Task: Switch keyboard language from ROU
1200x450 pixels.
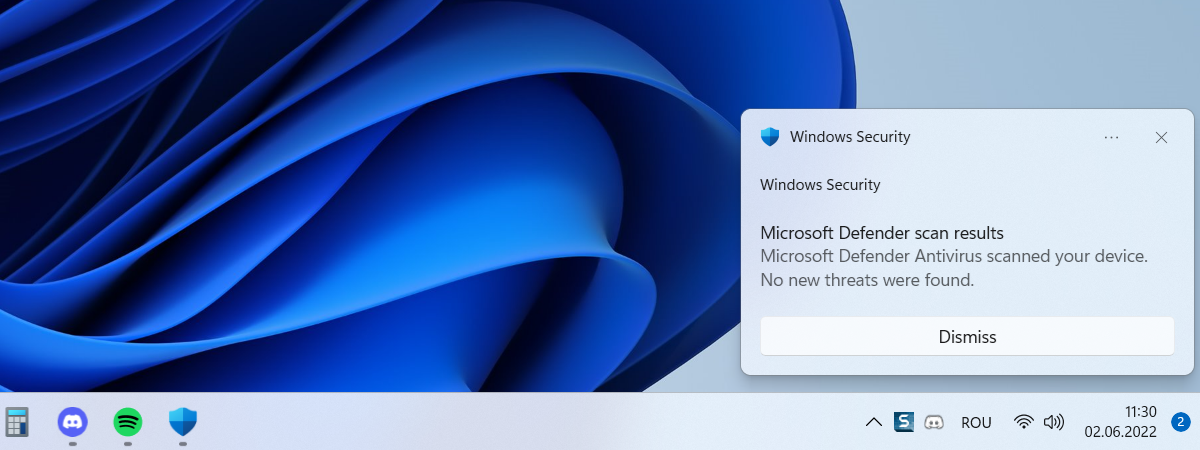Action: pos(976,422)
